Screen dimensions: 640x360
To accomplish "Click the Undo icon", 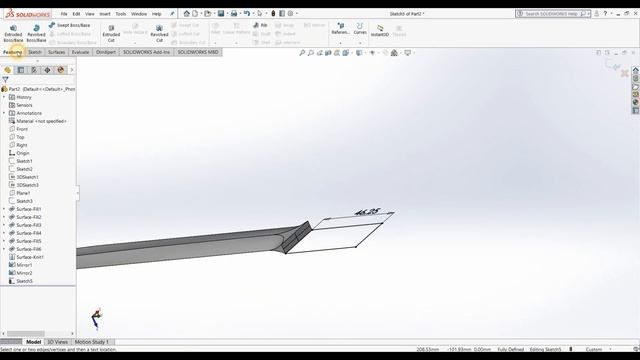I will (x=247, y=13).
